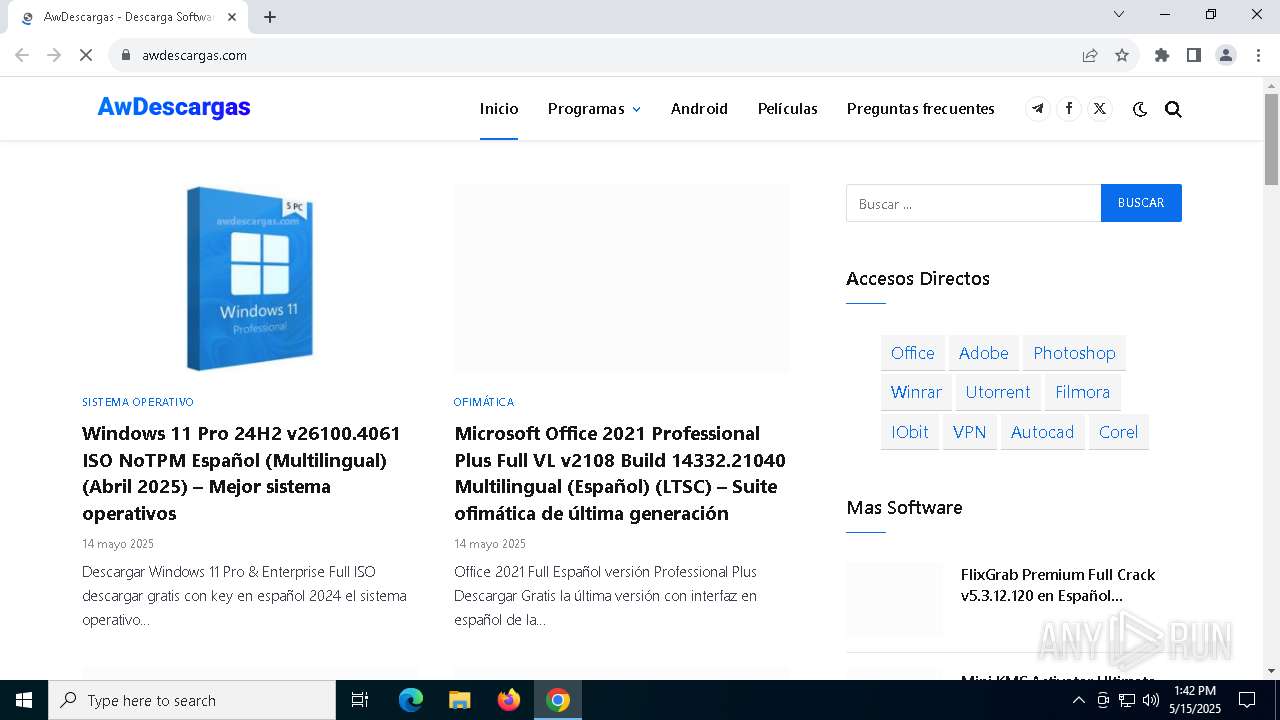The height and width of the screenshot is (720, 1280).
Task: Click the AwDescargas logo
Action: [x=174, y=108]
